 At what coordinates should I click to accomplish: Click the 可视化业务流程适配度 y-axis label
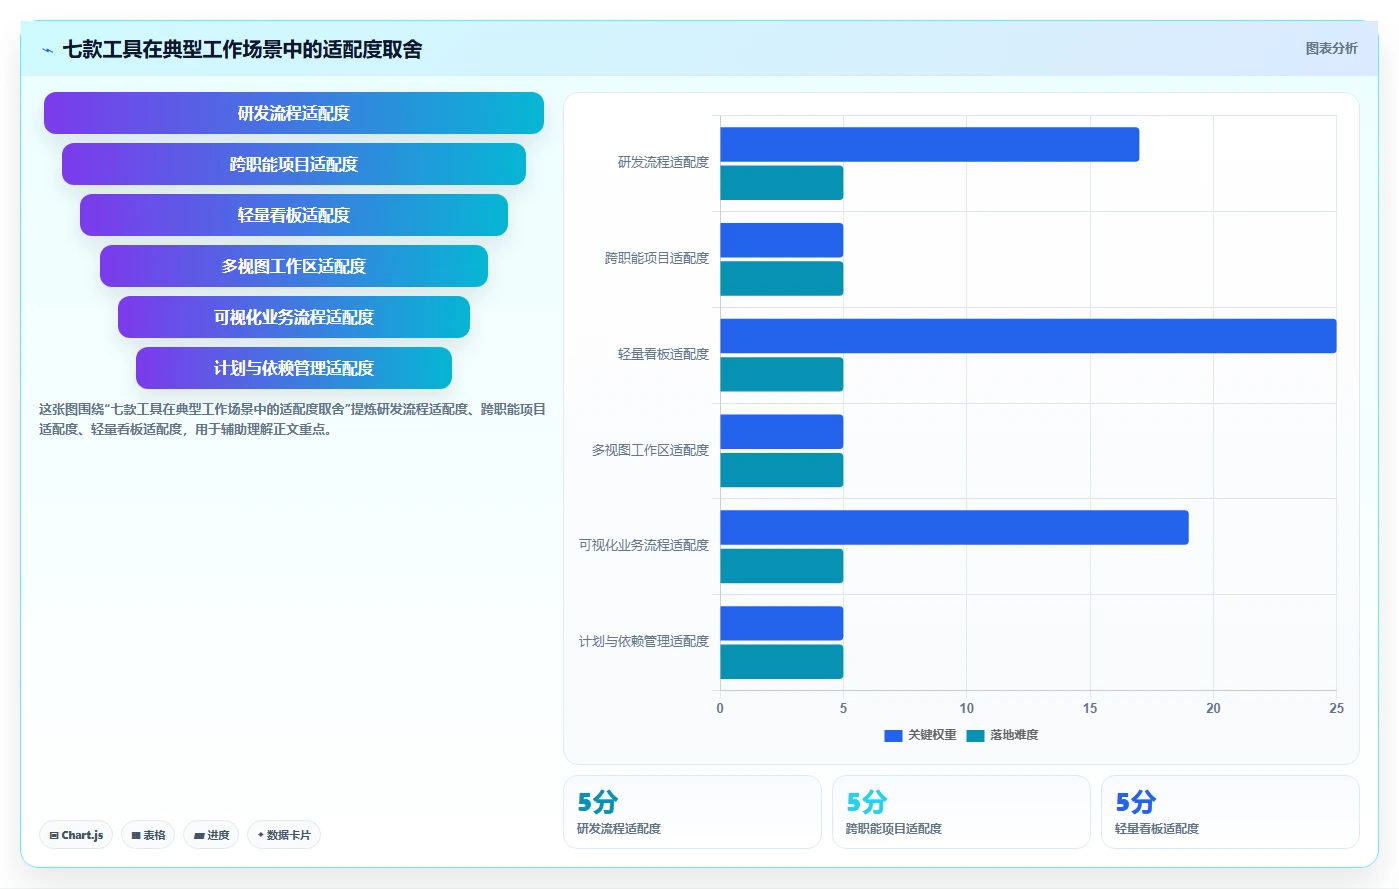[644, 545]
